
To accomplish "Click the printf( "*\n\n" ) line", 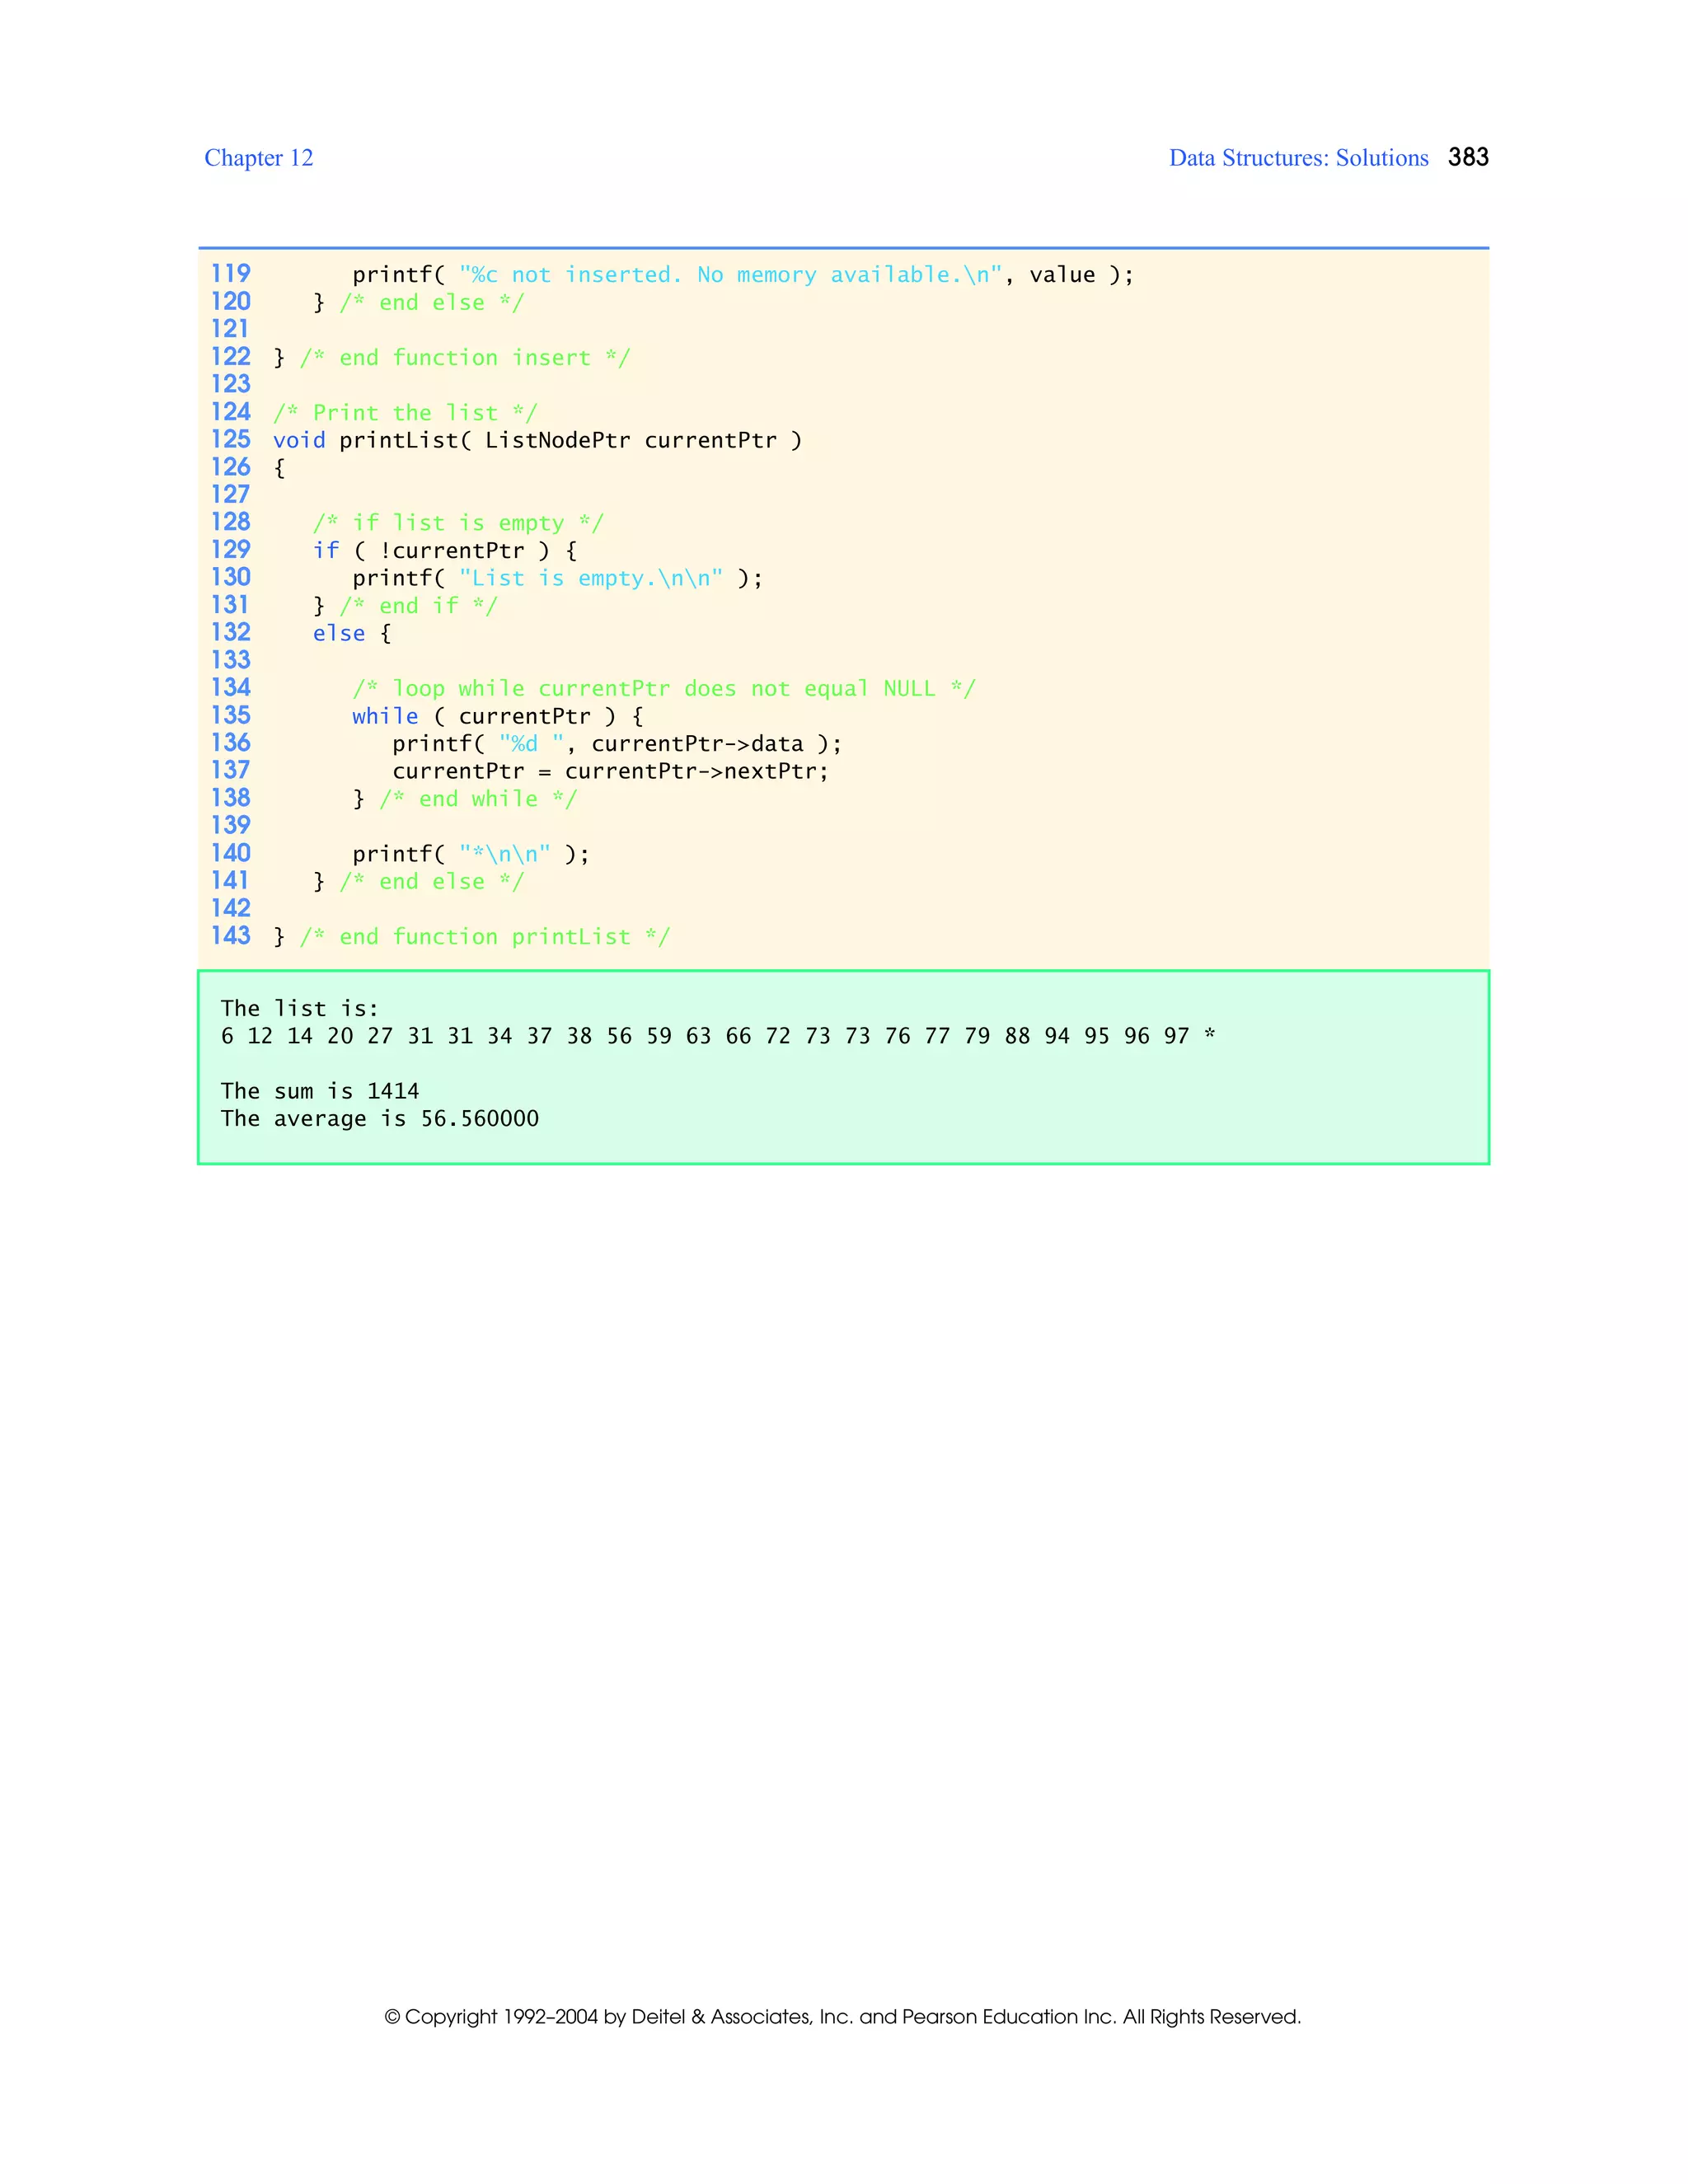I will coord(471,854).
